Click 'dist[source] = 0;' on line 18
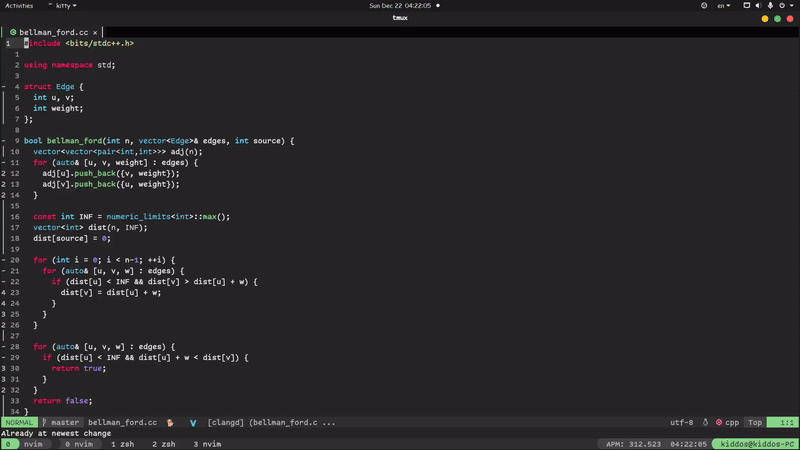 click(x=72, y=238)
